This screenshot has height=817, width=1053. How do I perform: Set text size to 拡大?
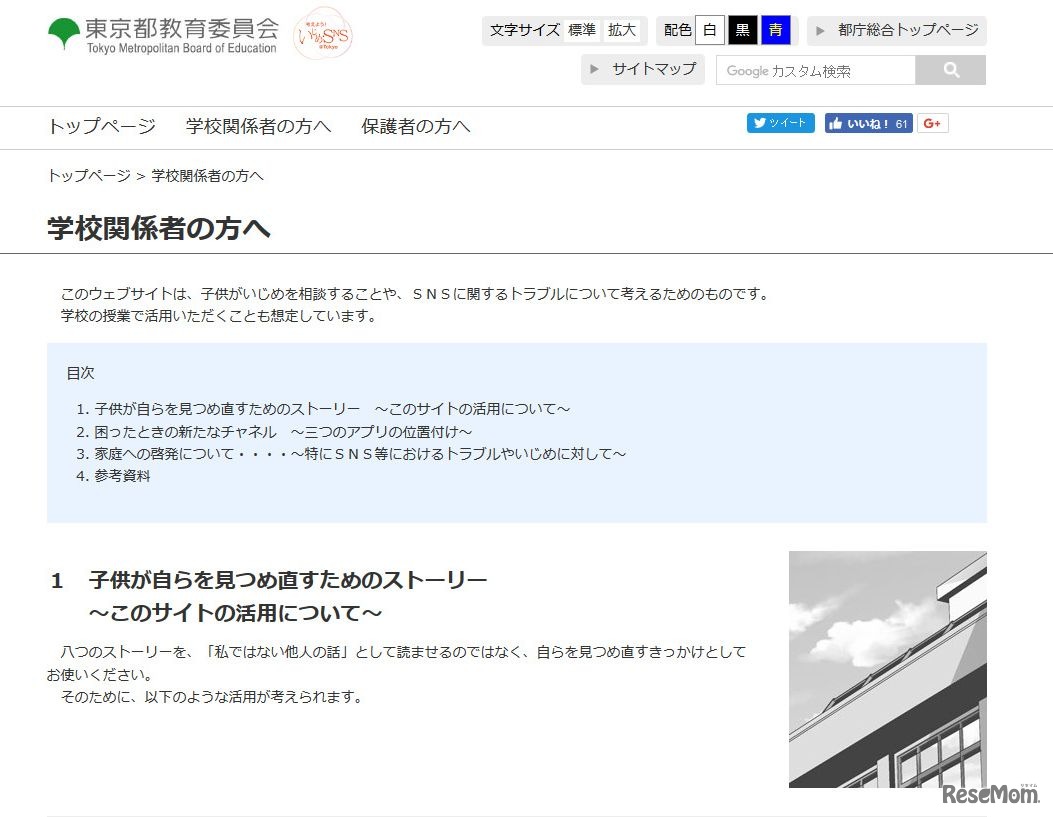[621, 30]
